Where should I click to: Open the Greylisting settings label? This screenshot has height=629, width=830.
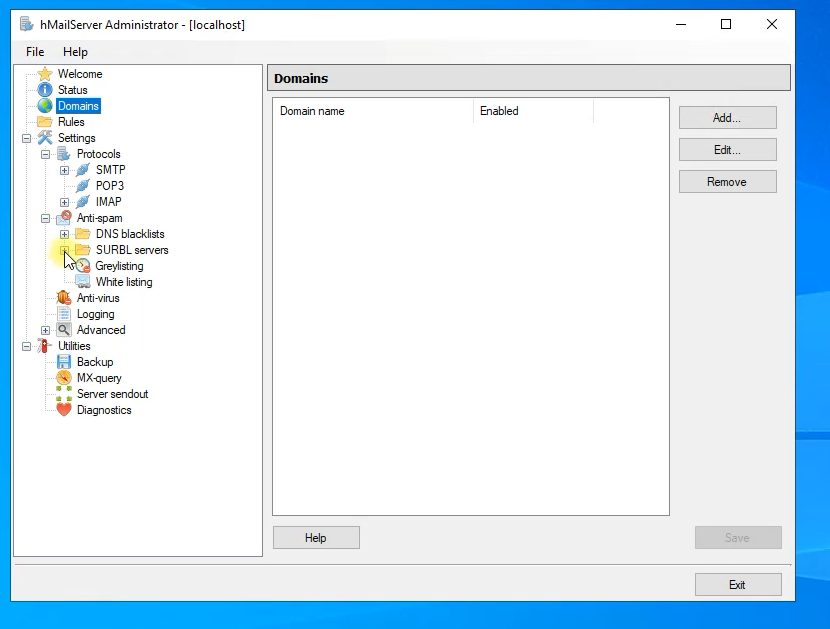[x=119, y=266]
